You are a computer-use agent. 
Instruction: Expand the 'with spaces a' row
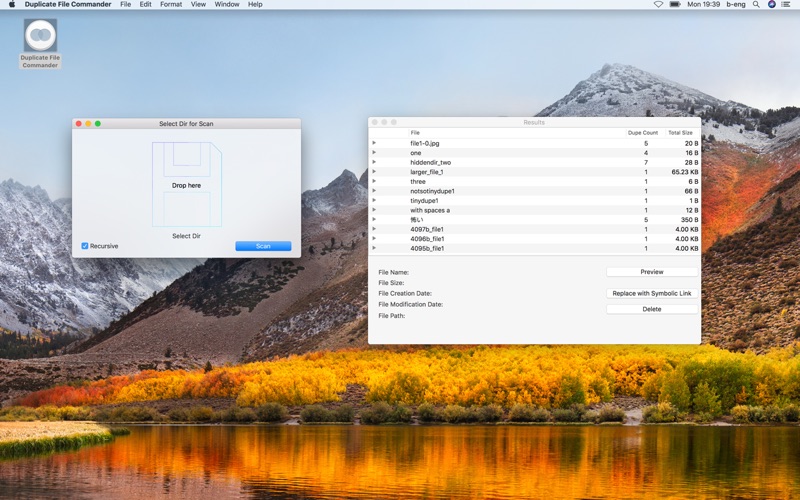(374, 210)
